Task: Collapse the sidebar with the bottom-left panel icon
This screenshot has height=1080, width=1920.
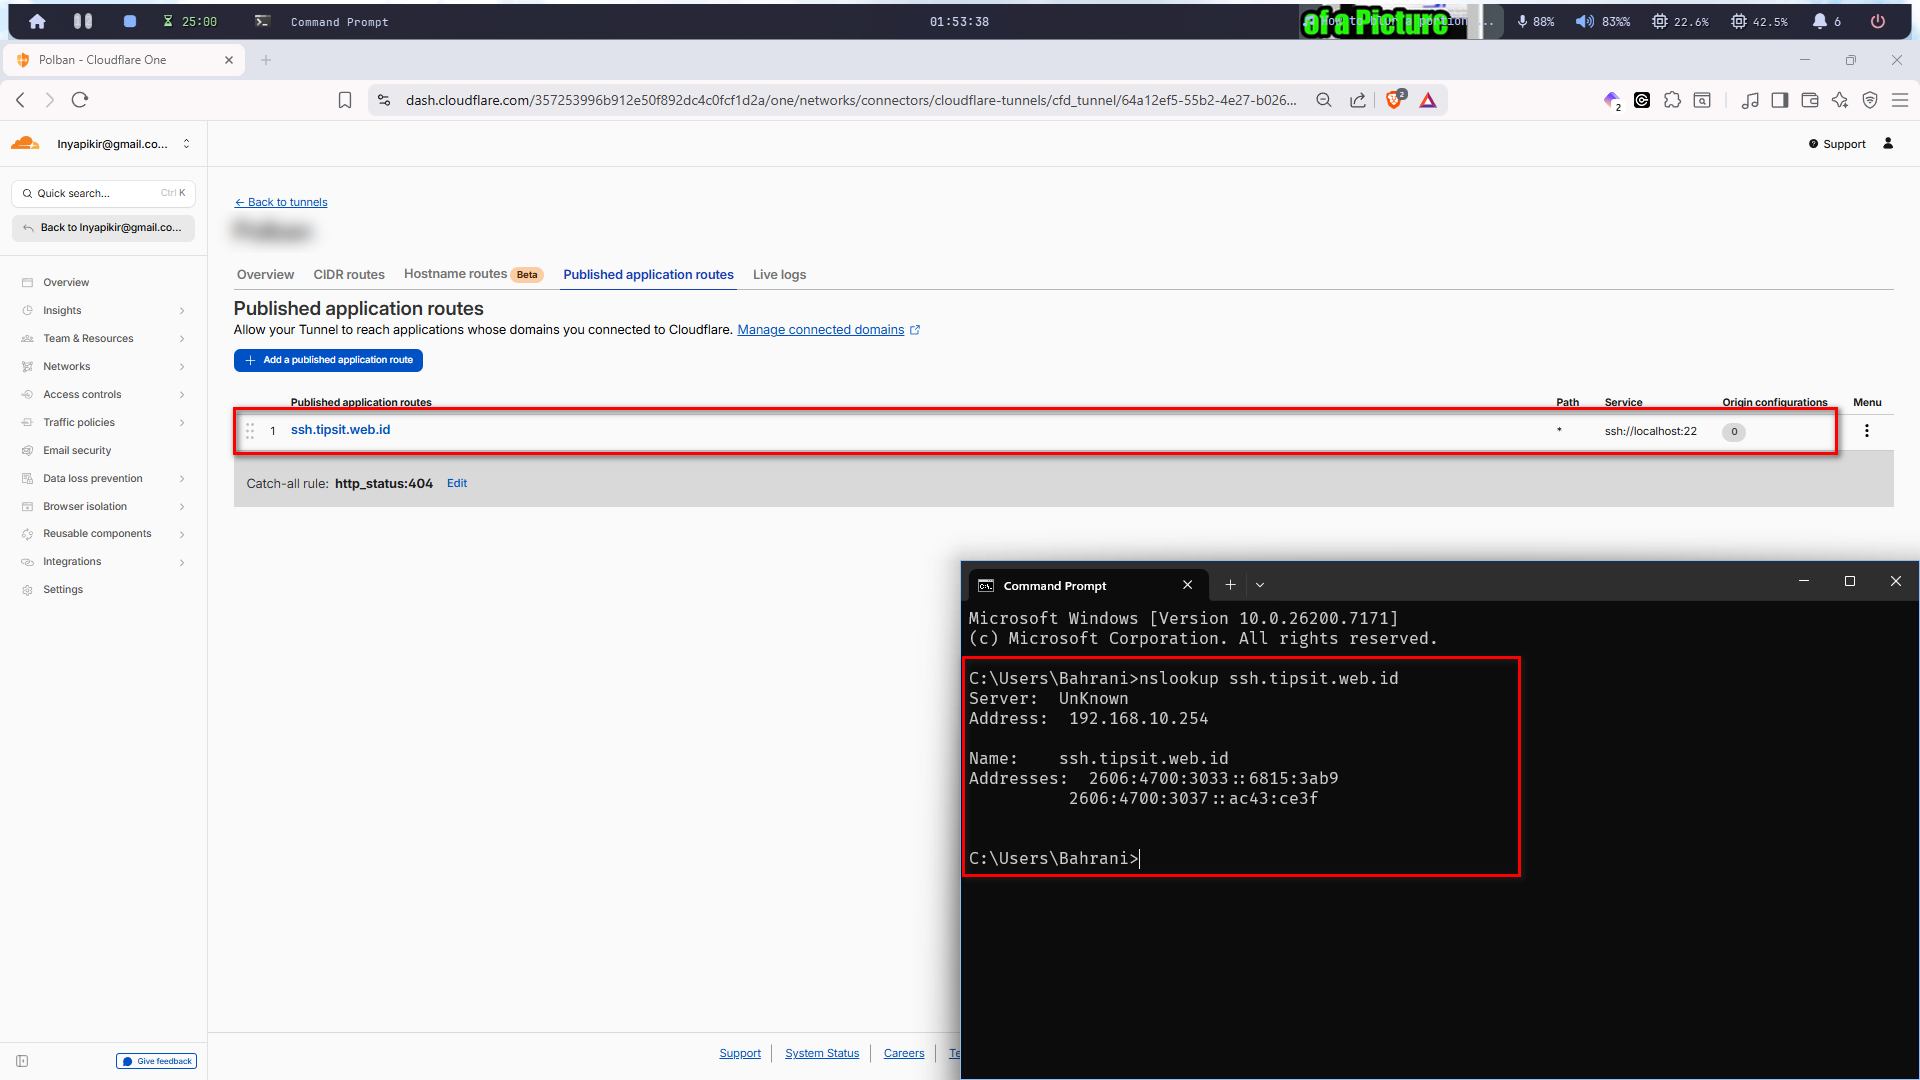Action: [x=22, y=1061]
